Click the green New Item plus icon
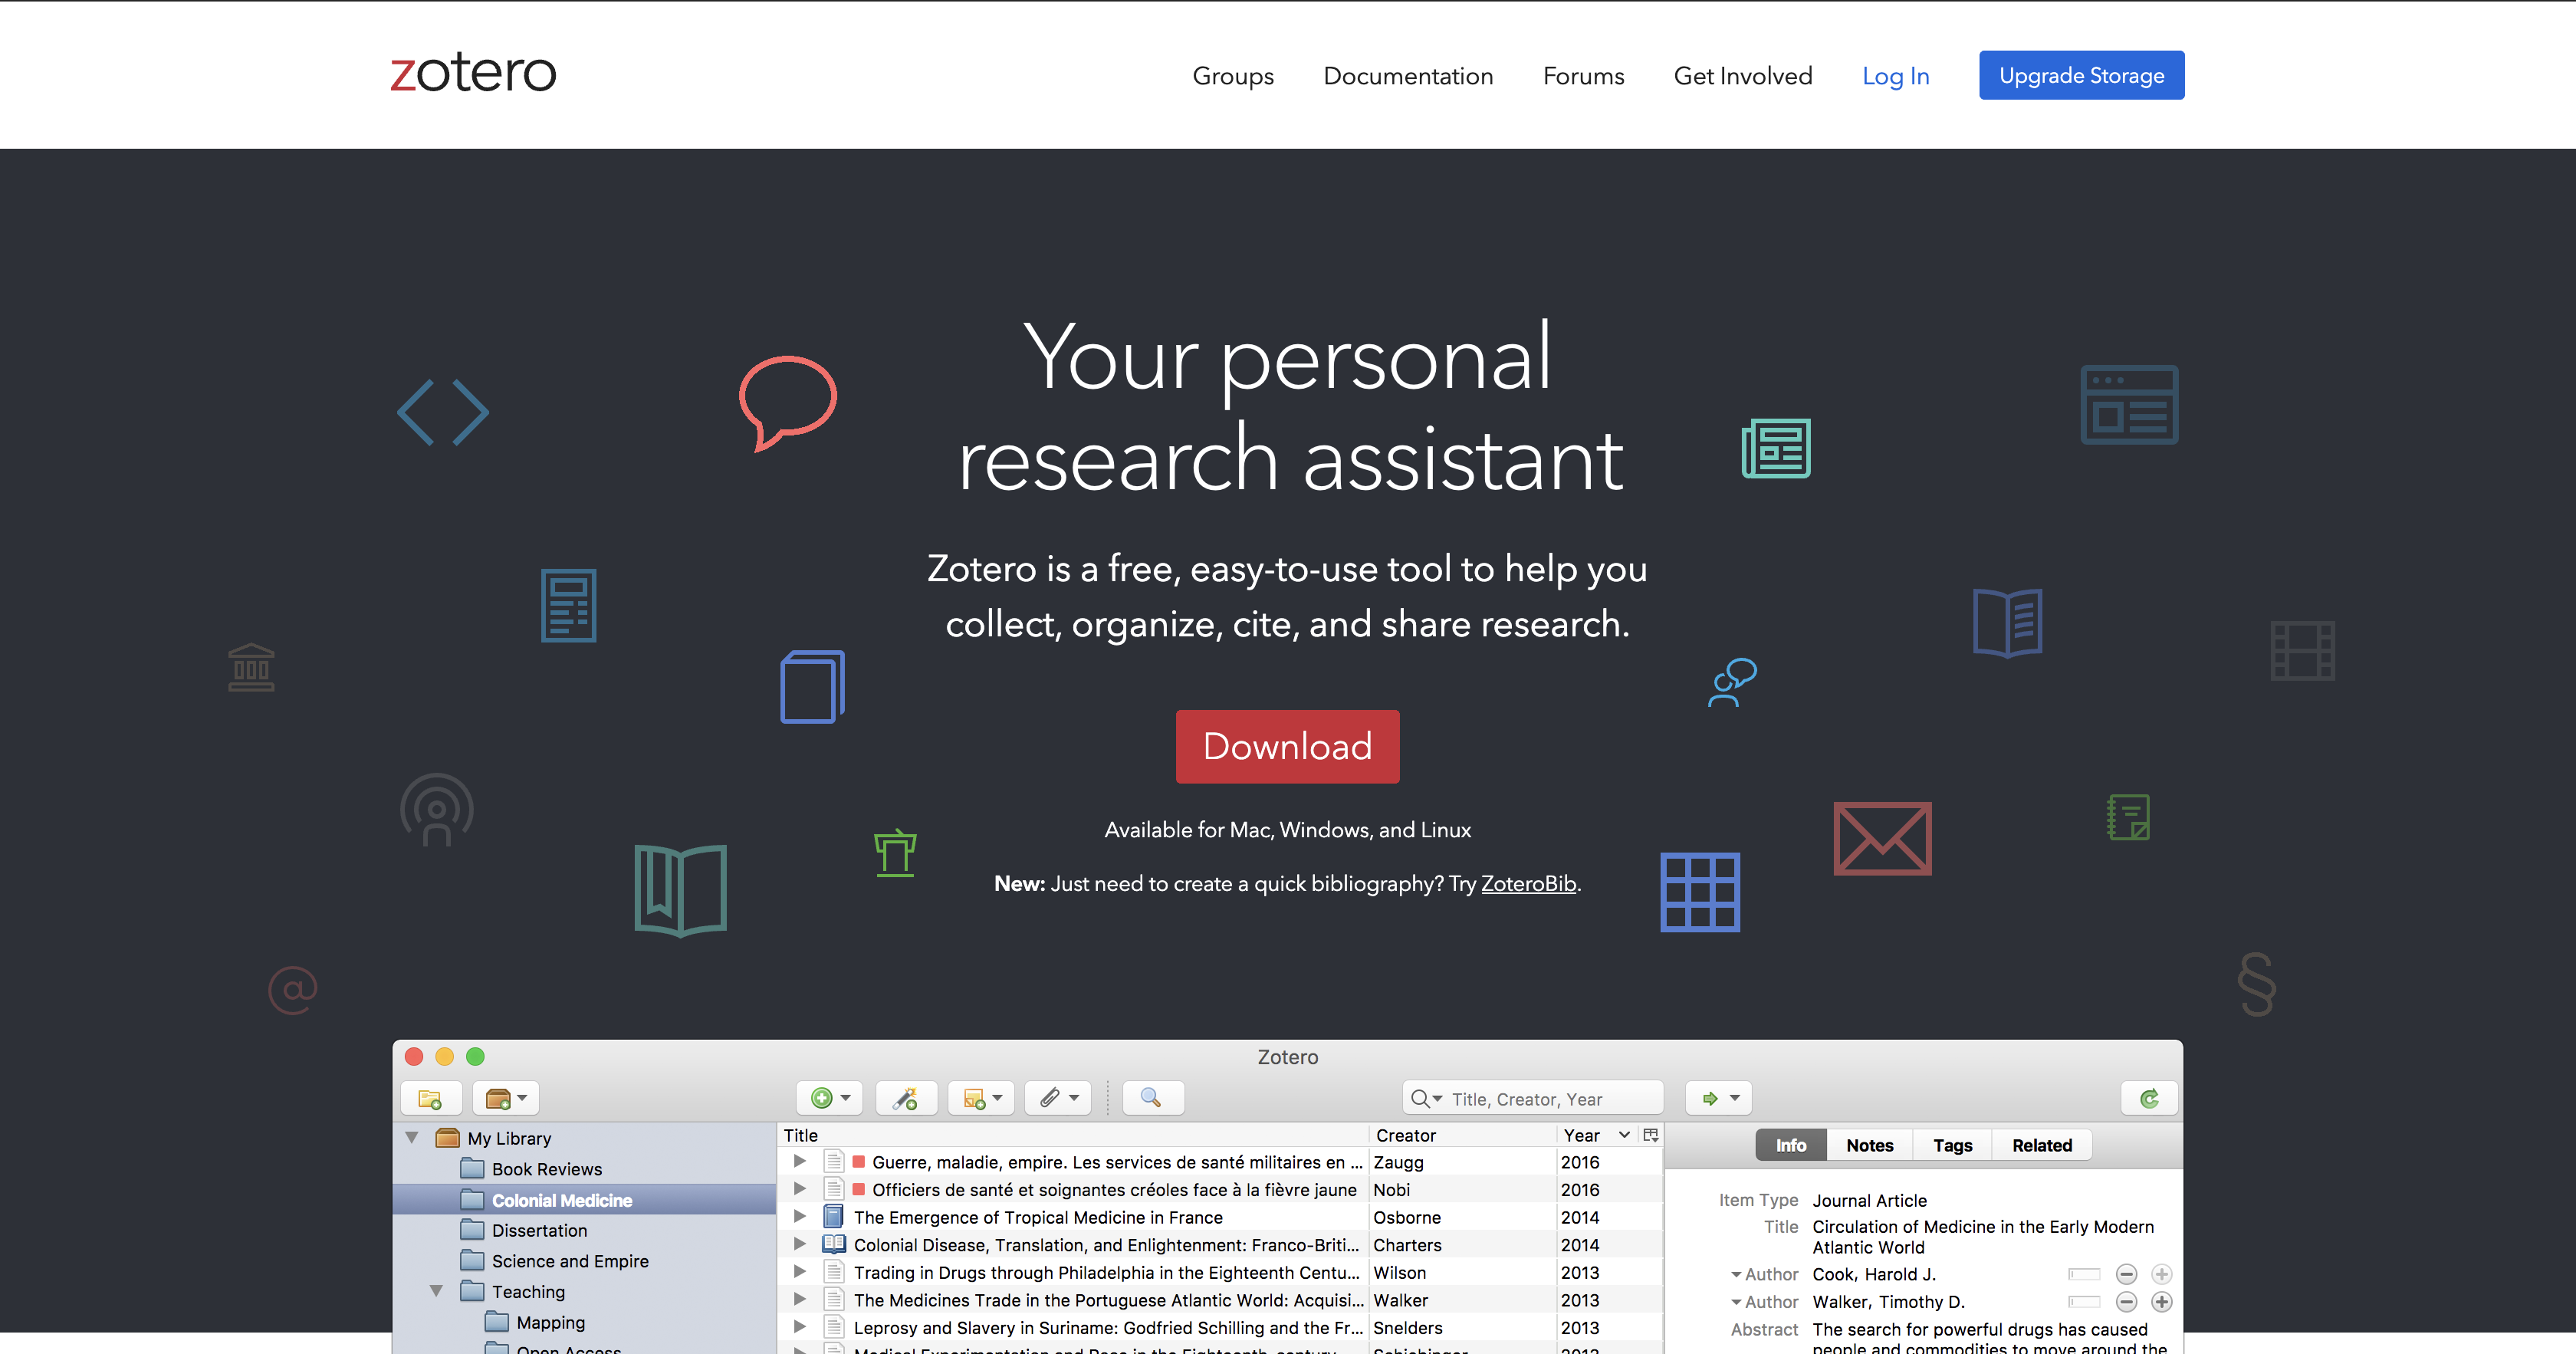This screenshot has height=1354, width=2576. click(x=821, y=1098)
